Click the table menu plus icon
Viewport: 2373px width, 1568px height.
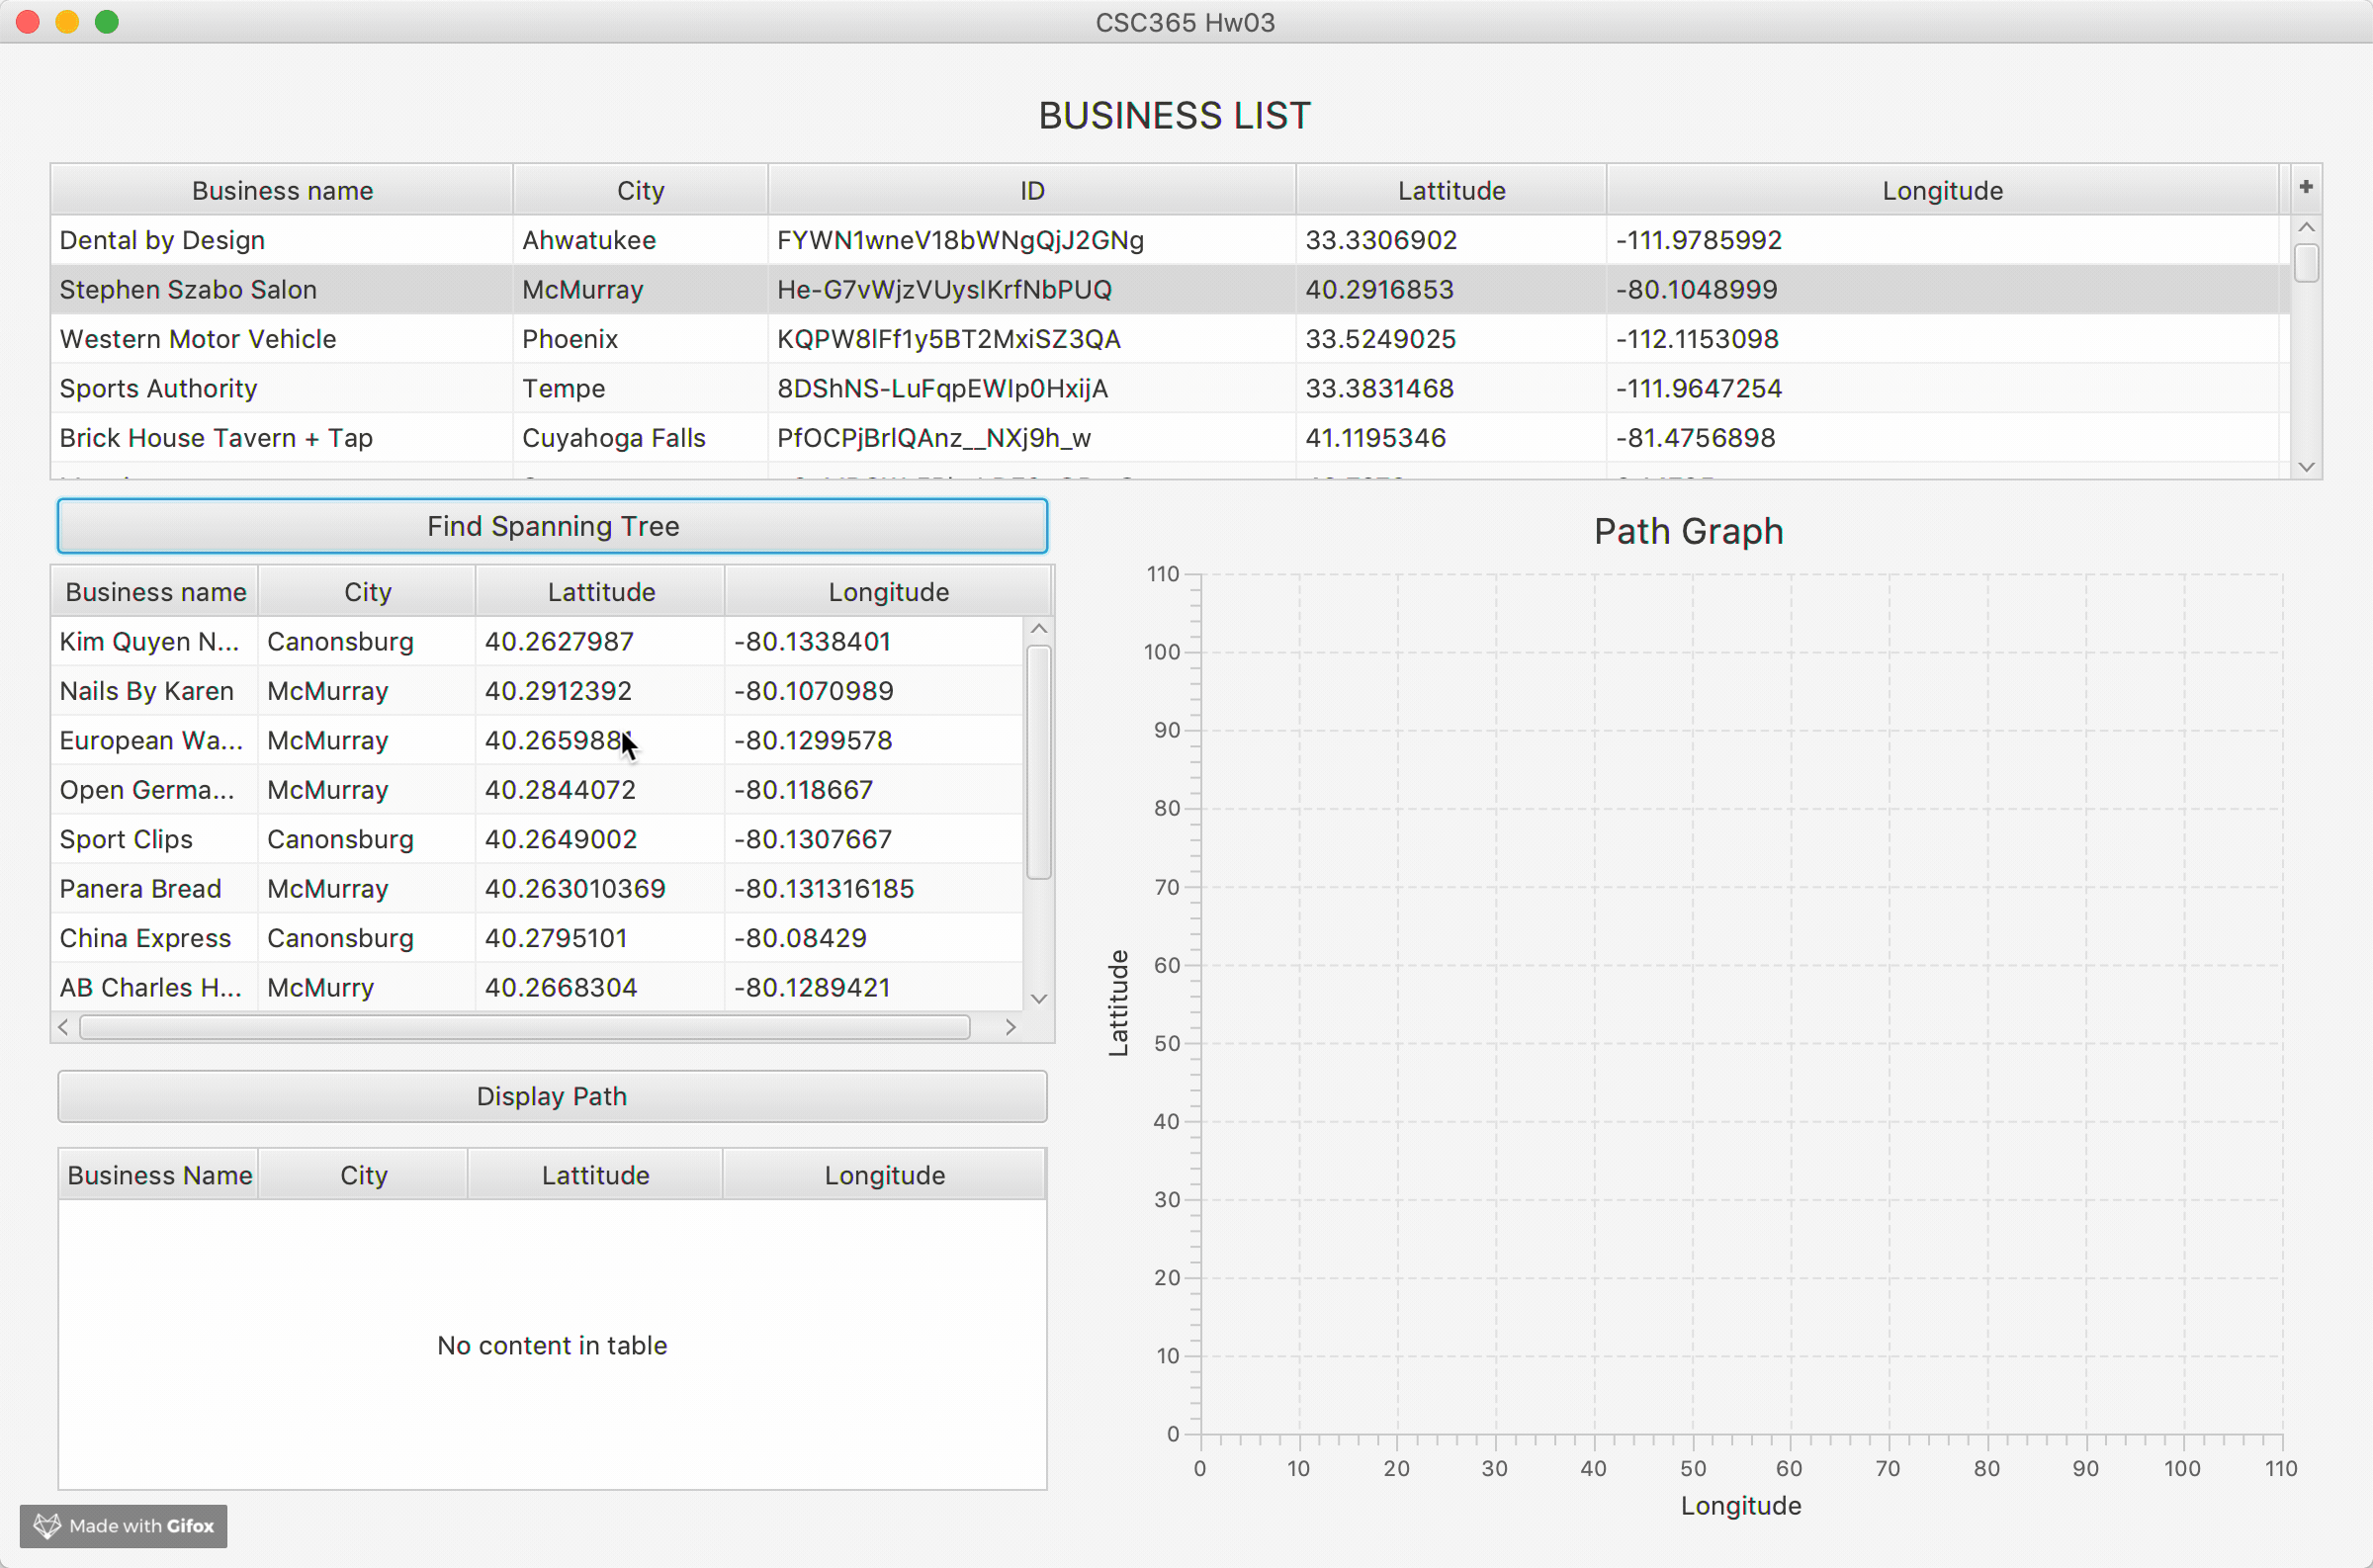pyautogui.click(x=2306, y=187)
